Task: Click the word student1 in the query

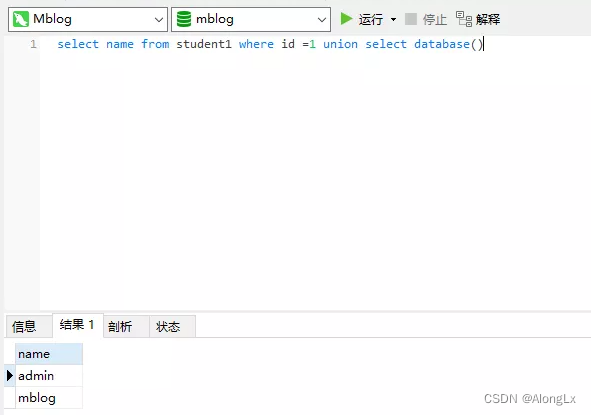Action: [204, 44]
